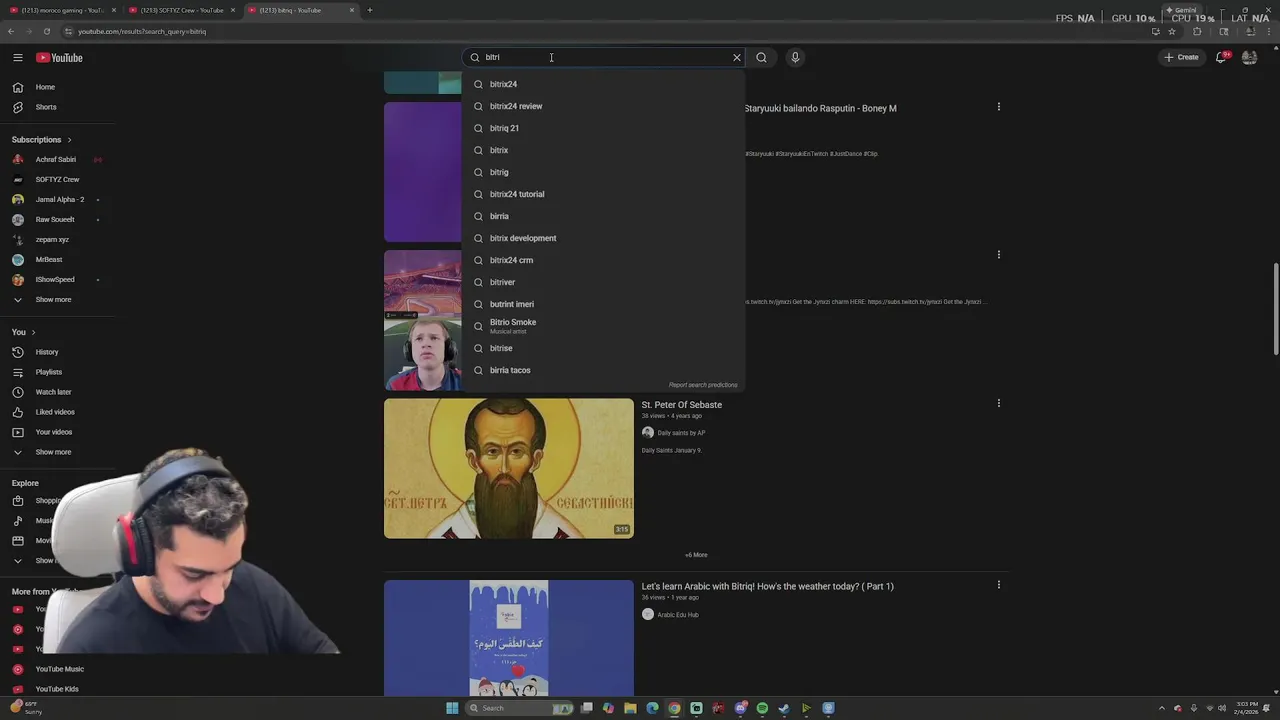Click the YouTube search input field

pyautogui.click(x=605, y=57)
